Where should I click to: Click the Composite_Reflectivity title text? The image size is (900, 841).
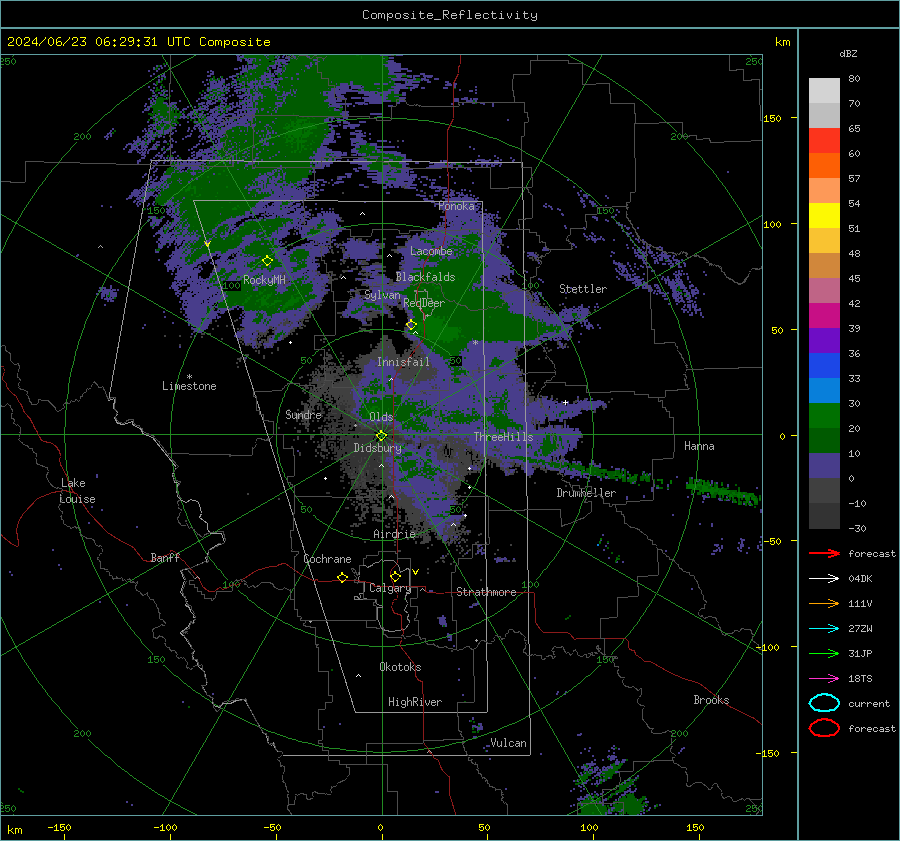(450, 15)
